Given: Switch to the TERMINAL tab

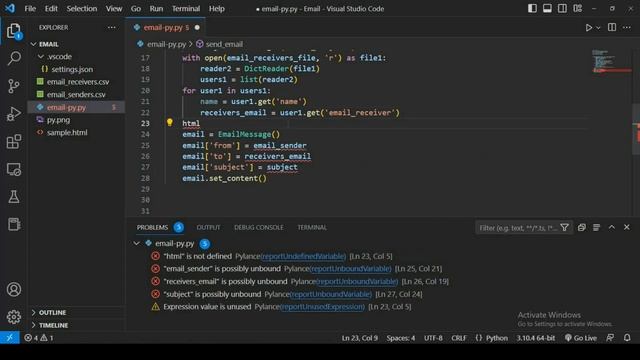Looking at the screenshot, I should tap(312, 227).
